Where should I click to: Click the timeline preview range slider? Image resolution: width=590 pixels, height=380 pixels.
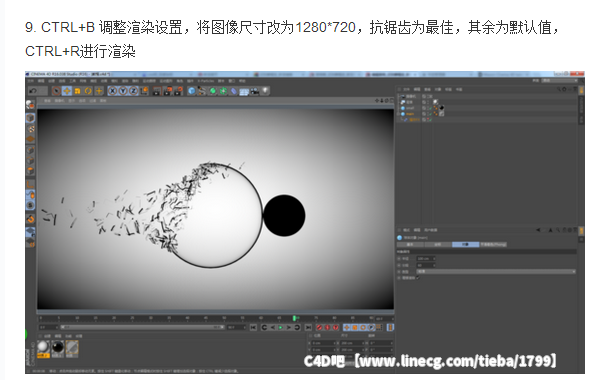pos(142,328)
